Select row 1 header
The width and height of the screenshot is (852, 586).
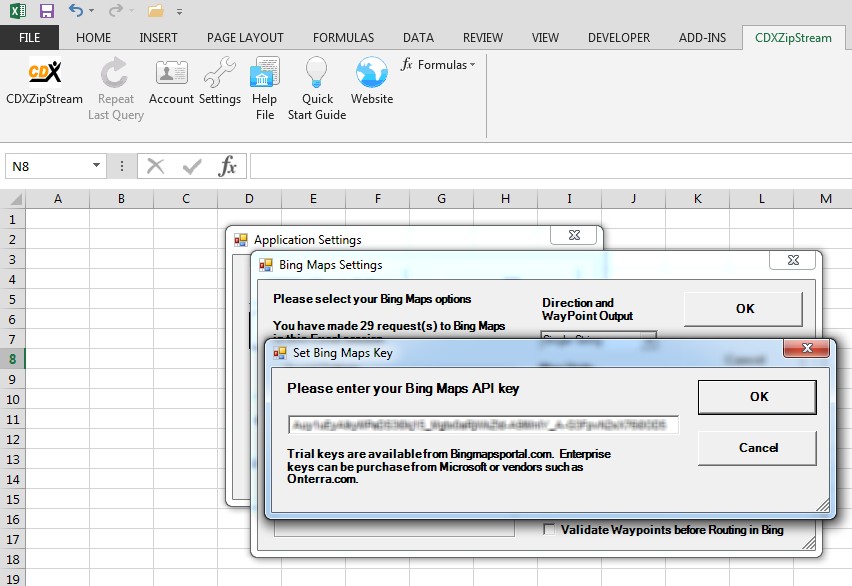point(12,220)
